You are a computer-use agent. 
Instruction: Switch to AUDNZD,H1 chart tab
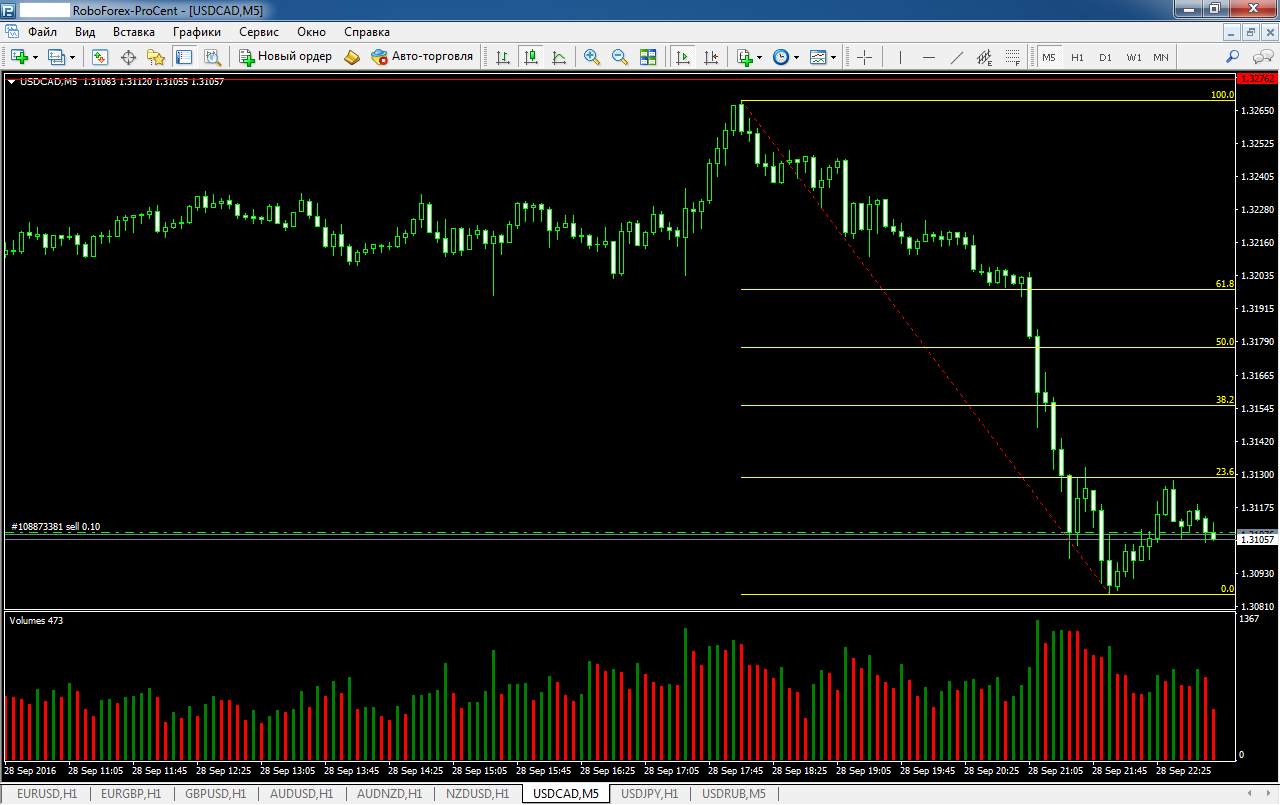coord(391,794)
